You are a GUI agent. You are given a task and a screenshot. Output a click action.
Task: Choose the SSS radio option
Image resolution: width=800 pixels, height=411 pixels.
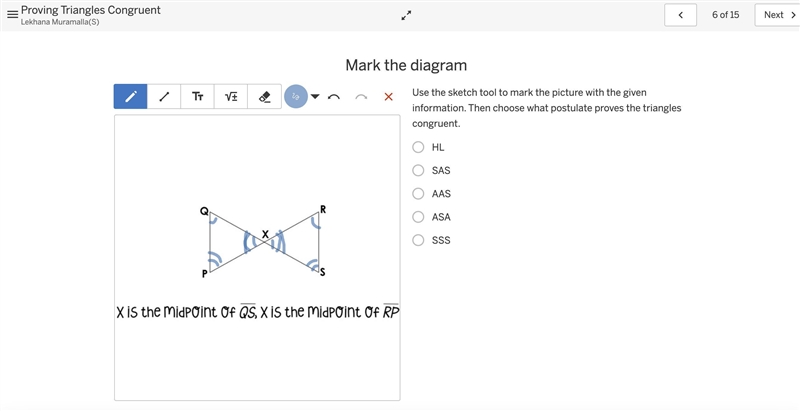click(418, 240)
